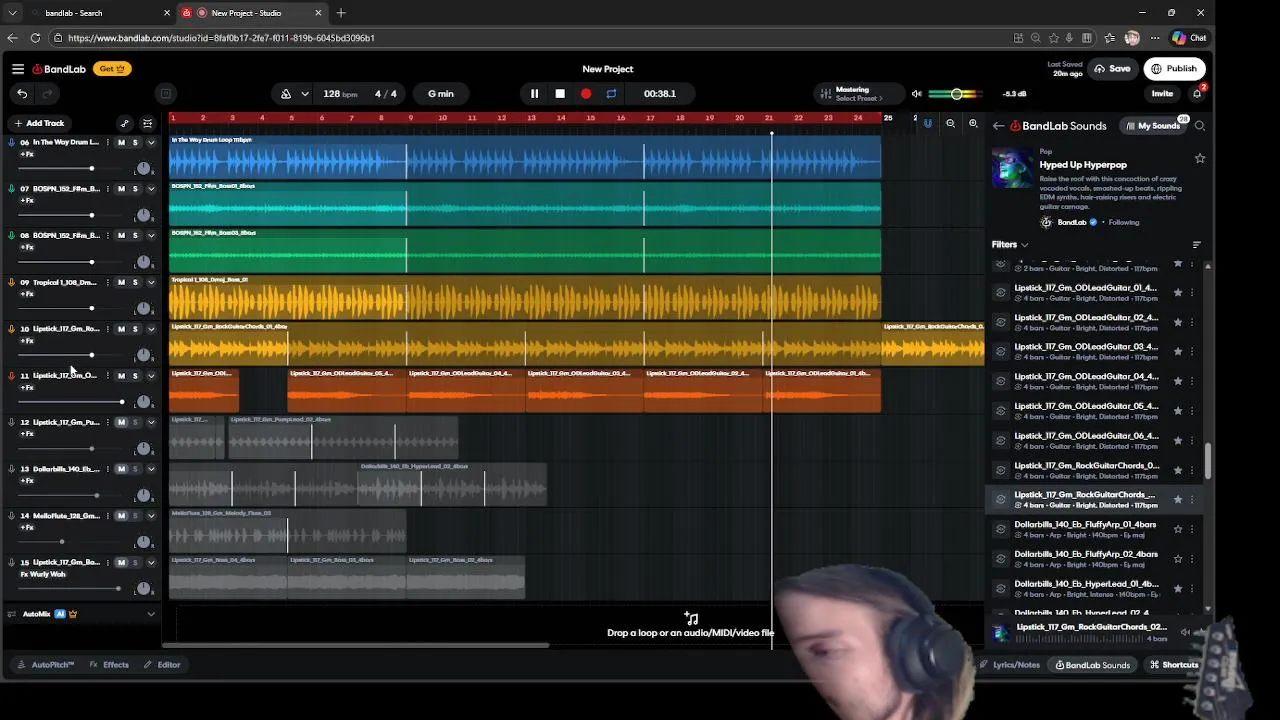Zoom in the timeline
The height and width of the screenshot is (720, 1280).
tap(973, 124)
